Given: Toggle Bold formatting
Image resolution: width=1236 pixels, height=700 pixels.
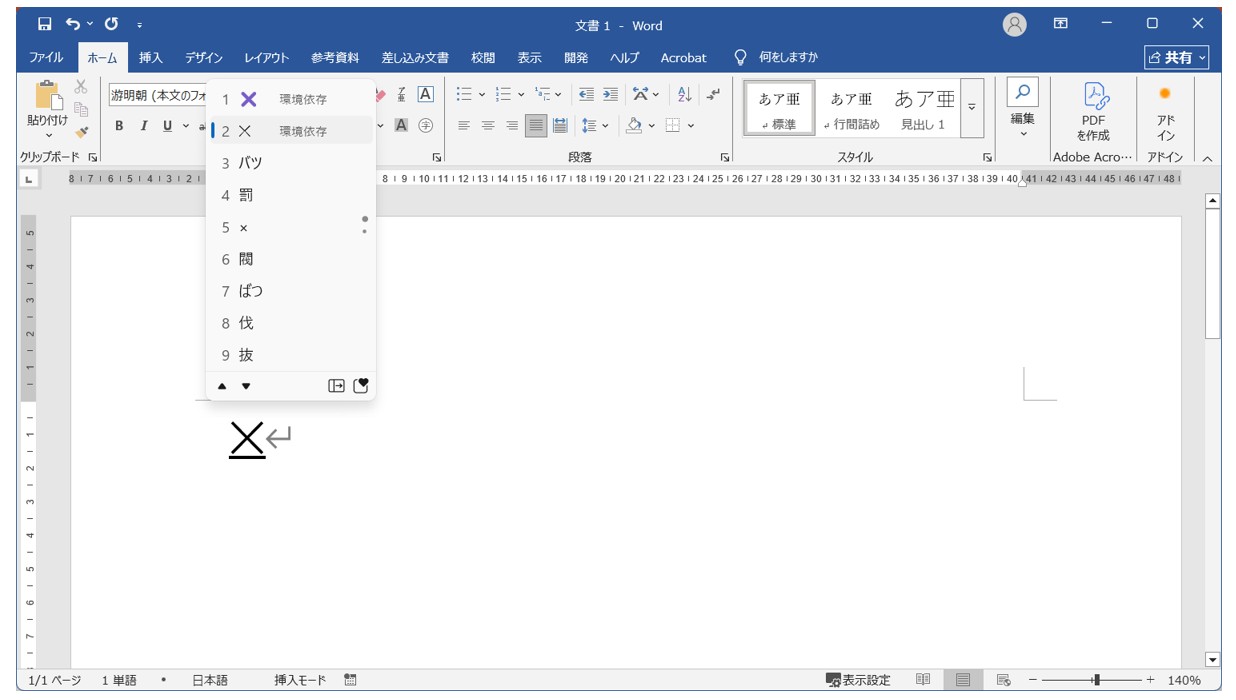Looking at the screenshot, I should 119,125.
